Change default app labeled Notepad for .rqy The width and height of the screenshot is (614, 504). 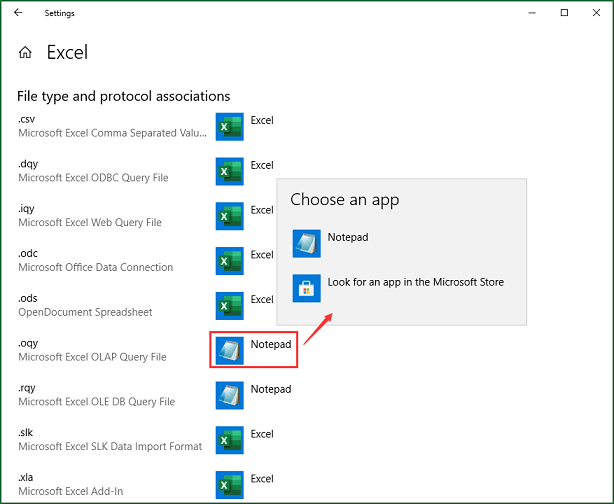[x=271, y=389]
